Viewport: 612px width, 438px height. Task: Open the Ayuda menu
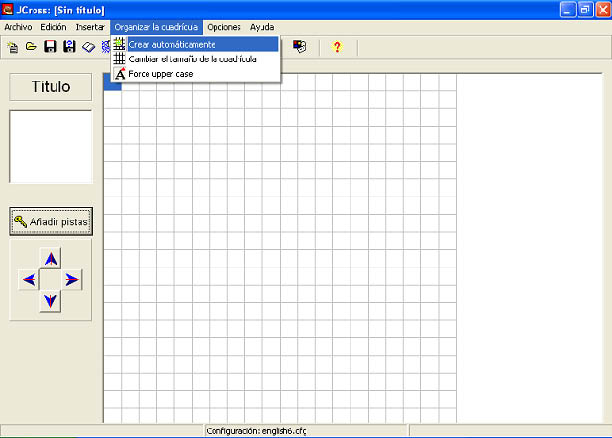coord(262,27)
